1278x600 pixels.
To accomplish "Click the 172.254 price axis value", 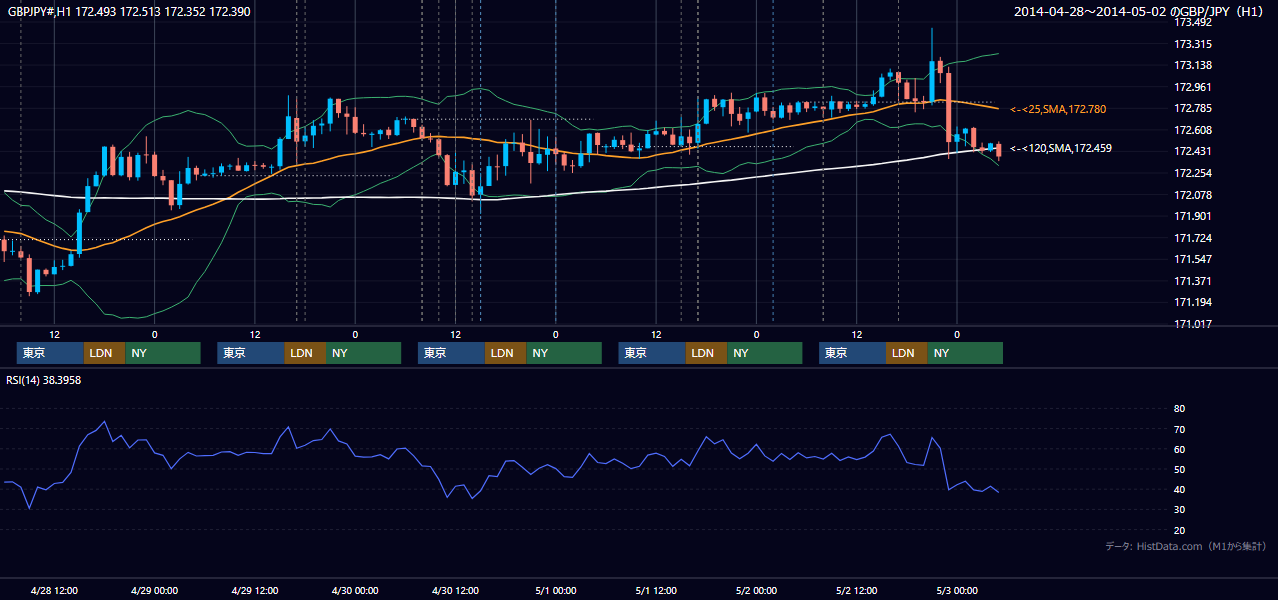I will pyautogui.click(x=1192, y=173).
